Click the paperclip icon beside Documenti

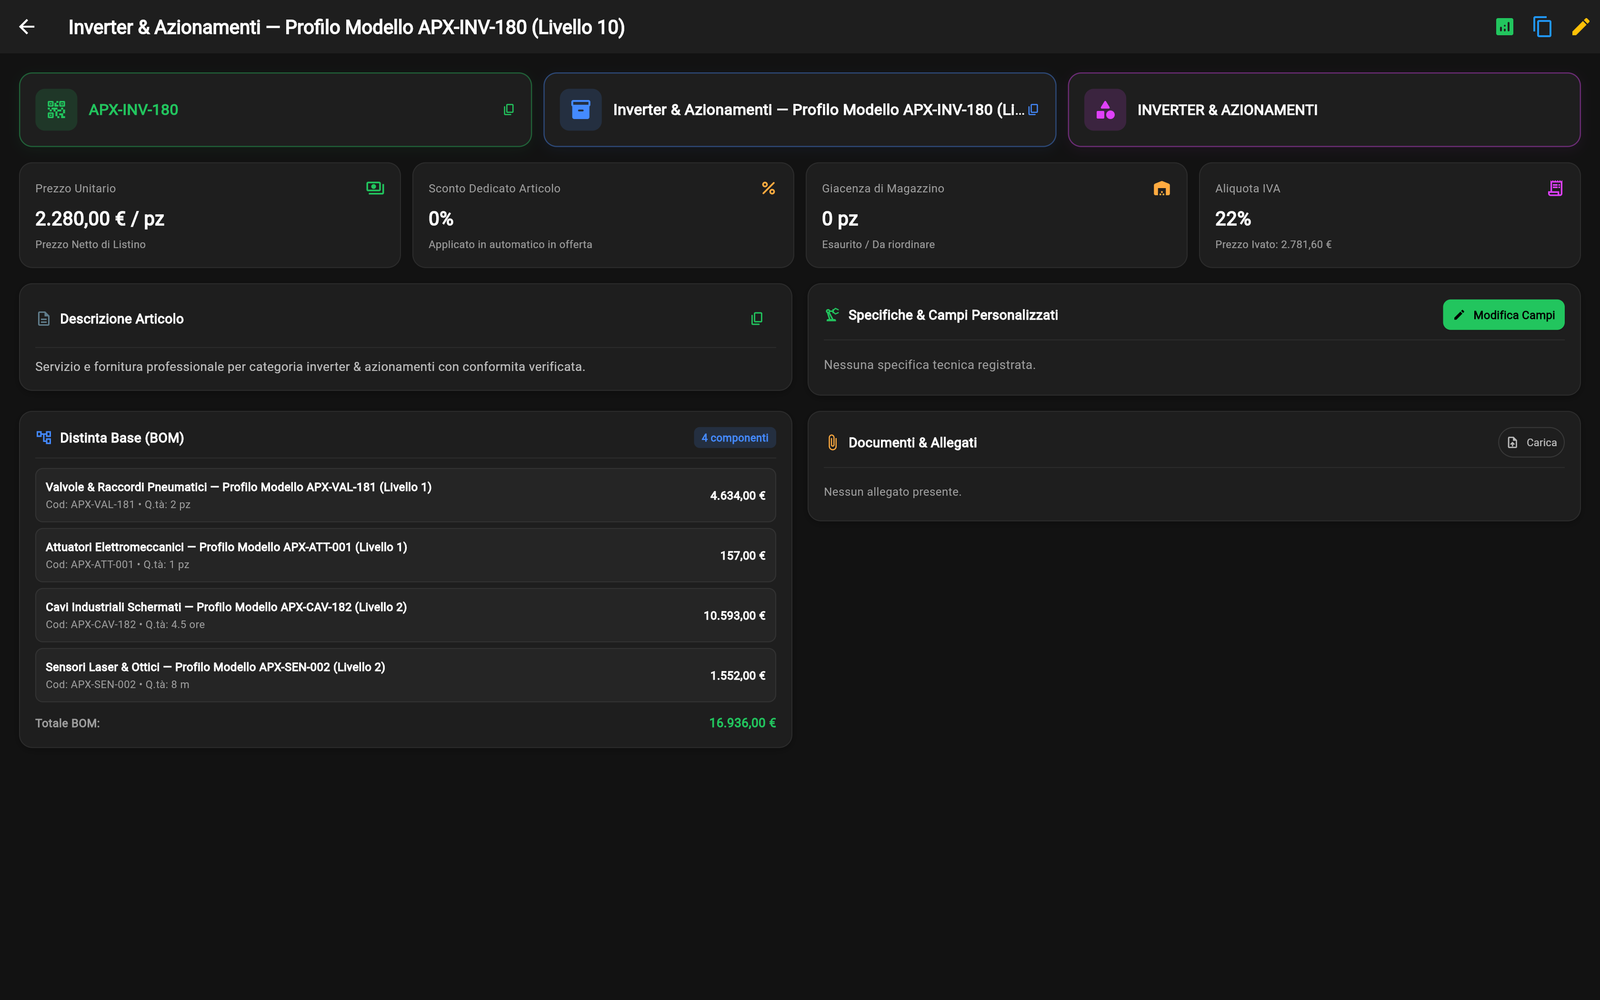[x=832, y=443]
